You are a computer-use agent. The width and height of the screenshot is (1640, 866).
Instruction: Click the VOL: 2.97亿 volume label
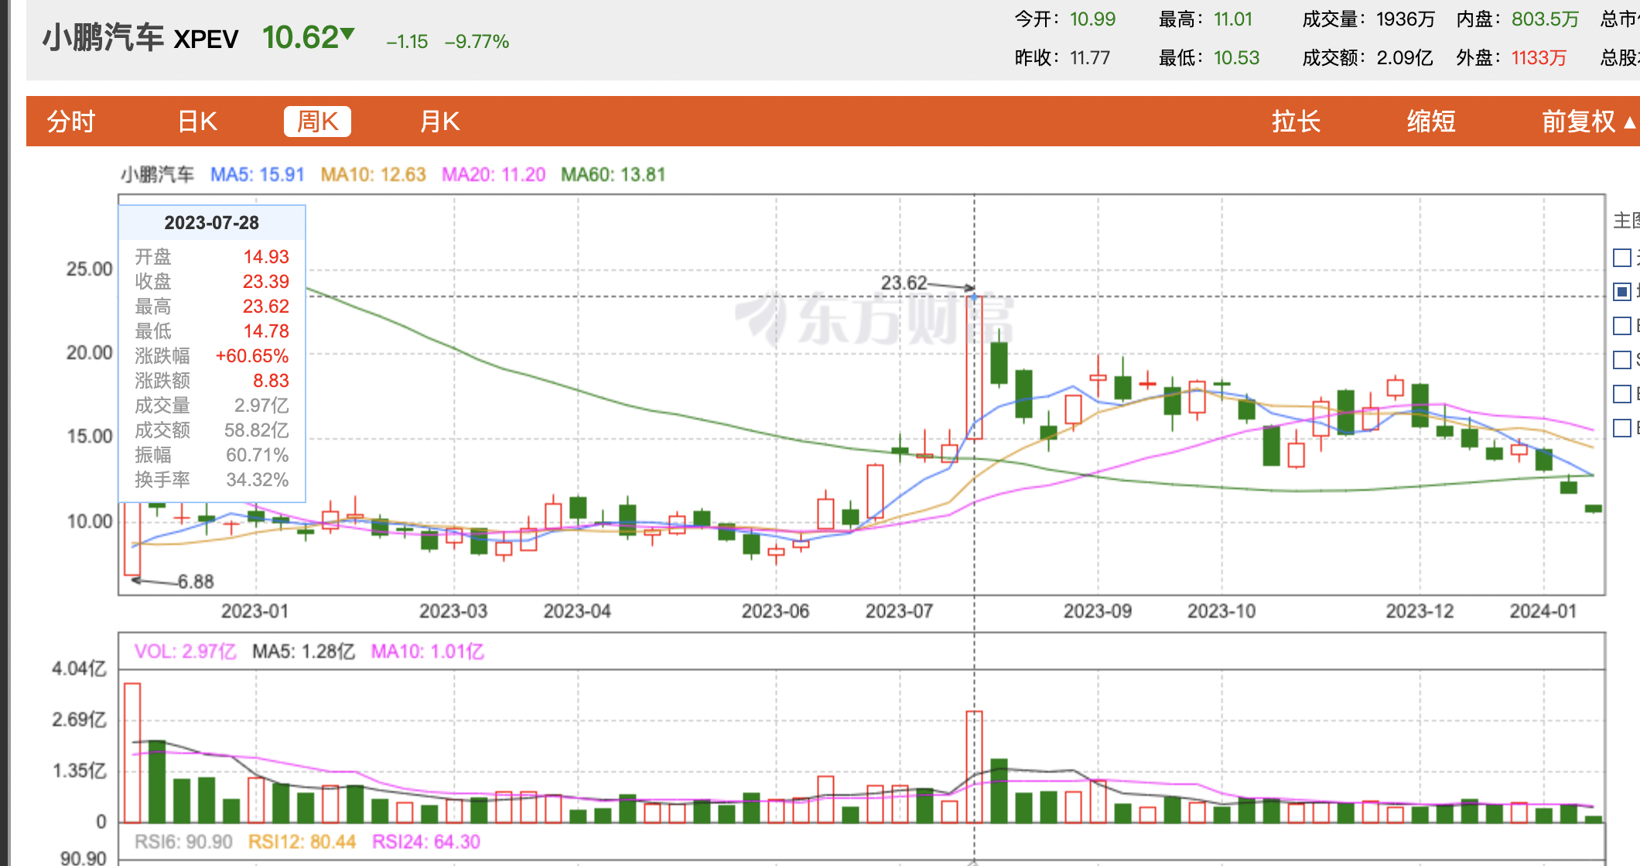(185, 652)
